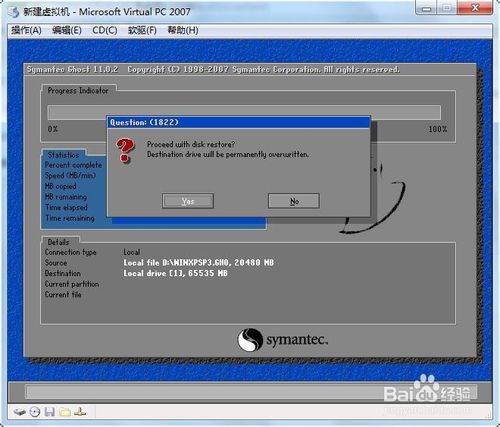Click the Ghost progress indicator bar
500x427 pixels.
[x=244, y=113]
